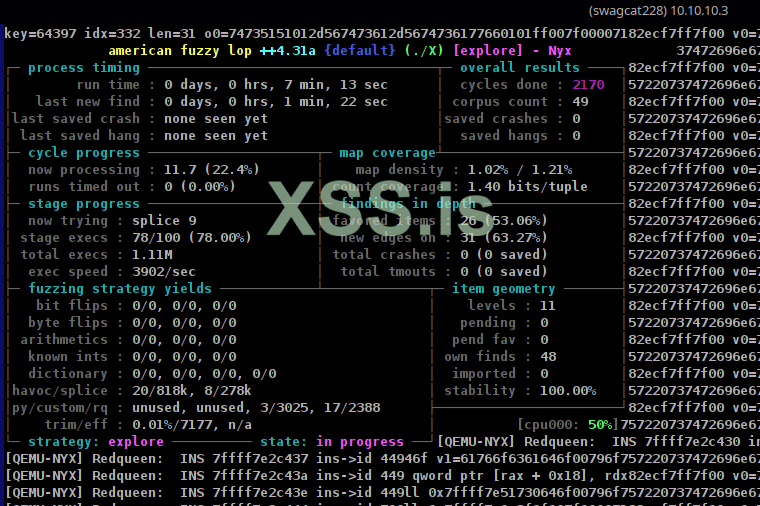Click the stability value '100.00%'
Image resolution: width=760 pixels, height=506 pixels.
point(568,391)
